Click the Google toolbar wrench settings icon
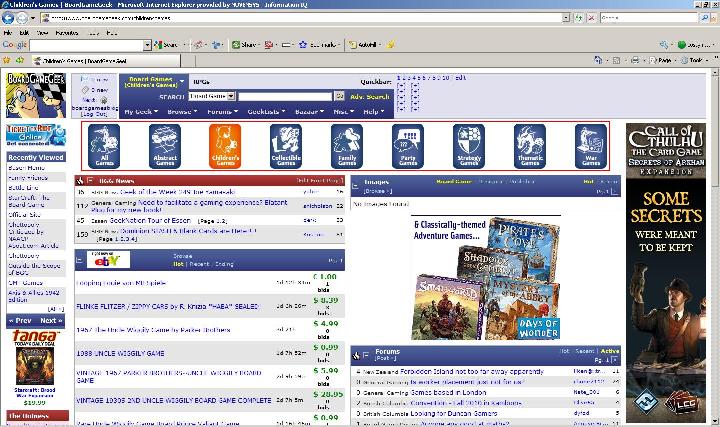The image size is (720, 427). 664,45
